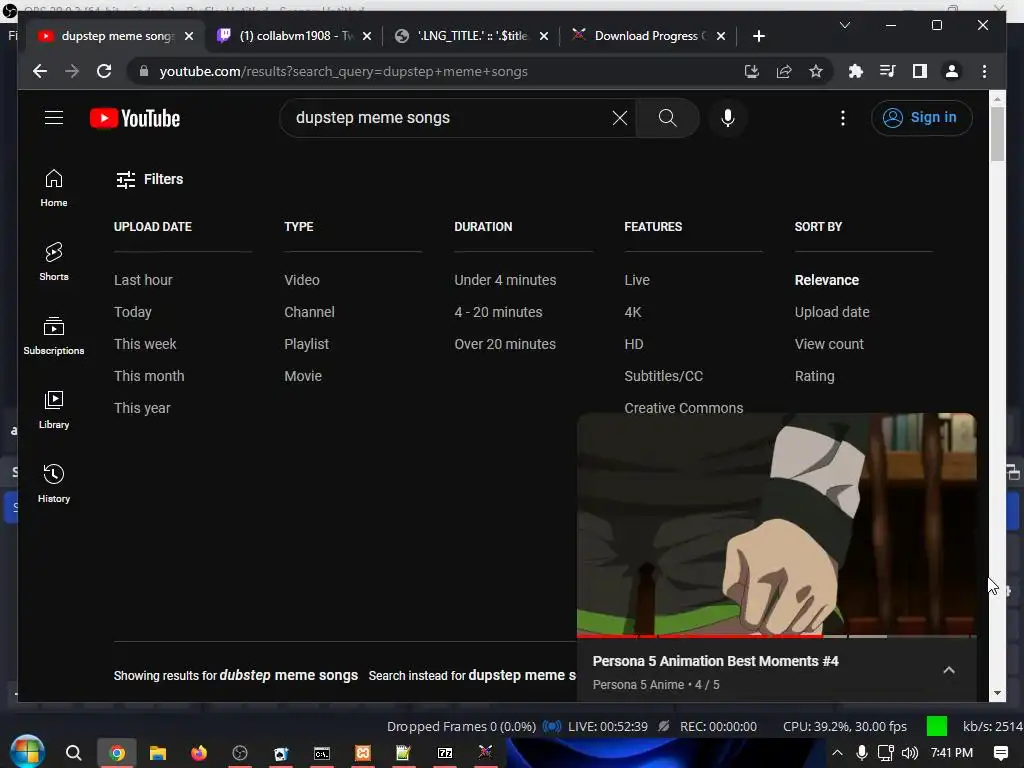Click the YouTube logo
This screenshot has height=768, width=1024.
pos(135,118)
